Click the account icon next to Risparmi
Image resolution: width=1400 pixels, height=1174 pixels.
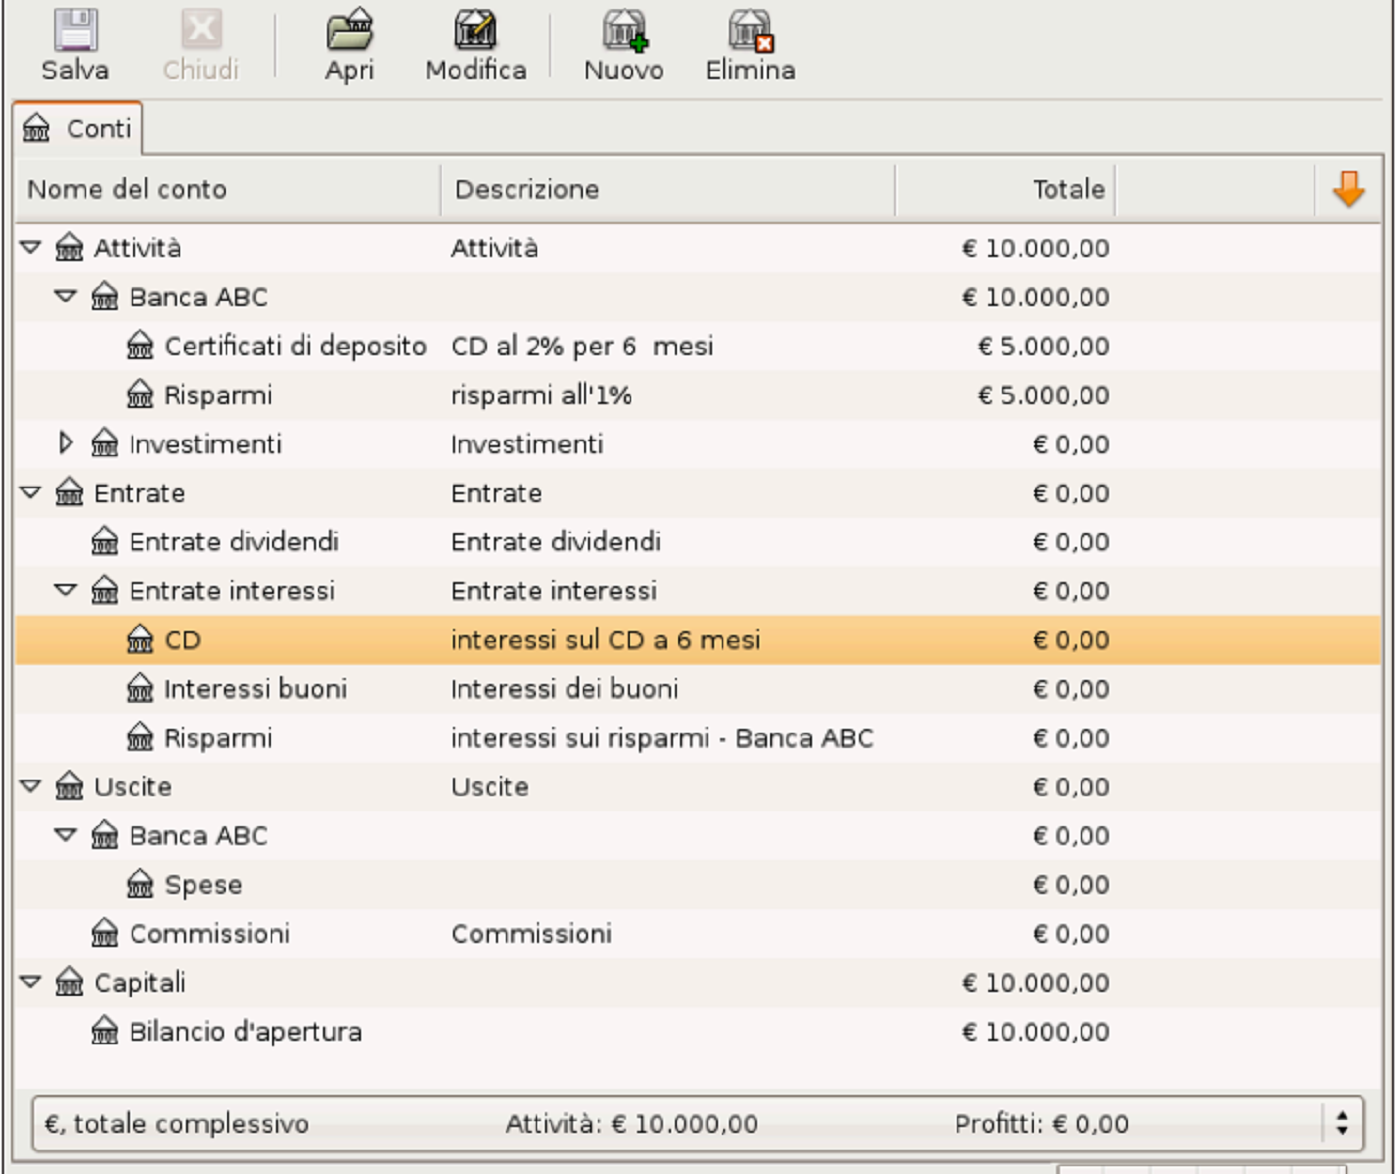(x=139, y=395)
